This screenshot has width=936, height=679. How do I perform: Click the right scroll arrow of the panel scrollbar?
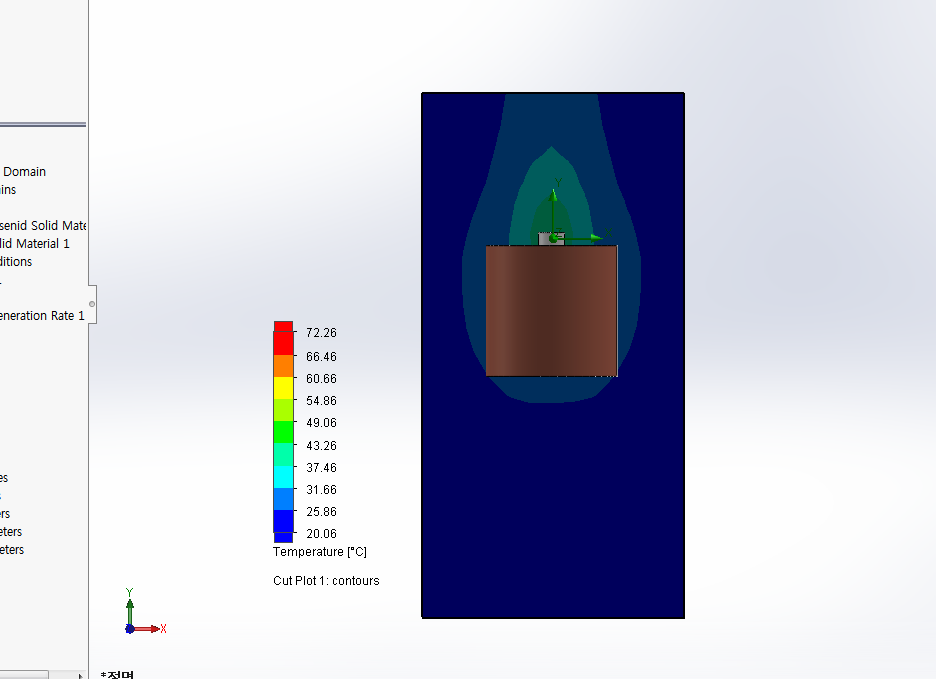coord(80,675)
